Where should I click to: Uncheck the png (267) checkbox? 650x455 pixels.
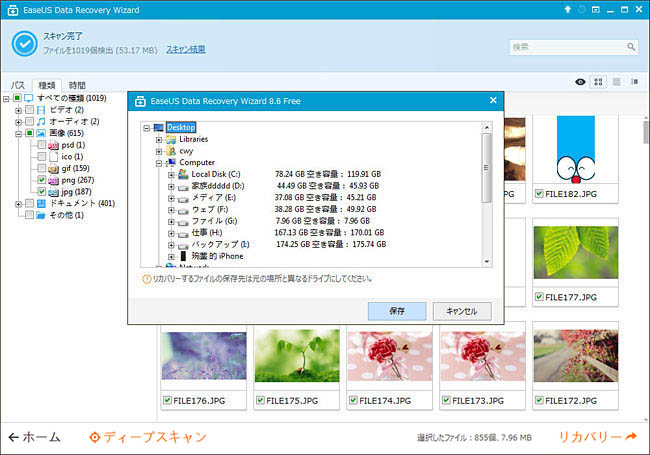pos(41,180)
